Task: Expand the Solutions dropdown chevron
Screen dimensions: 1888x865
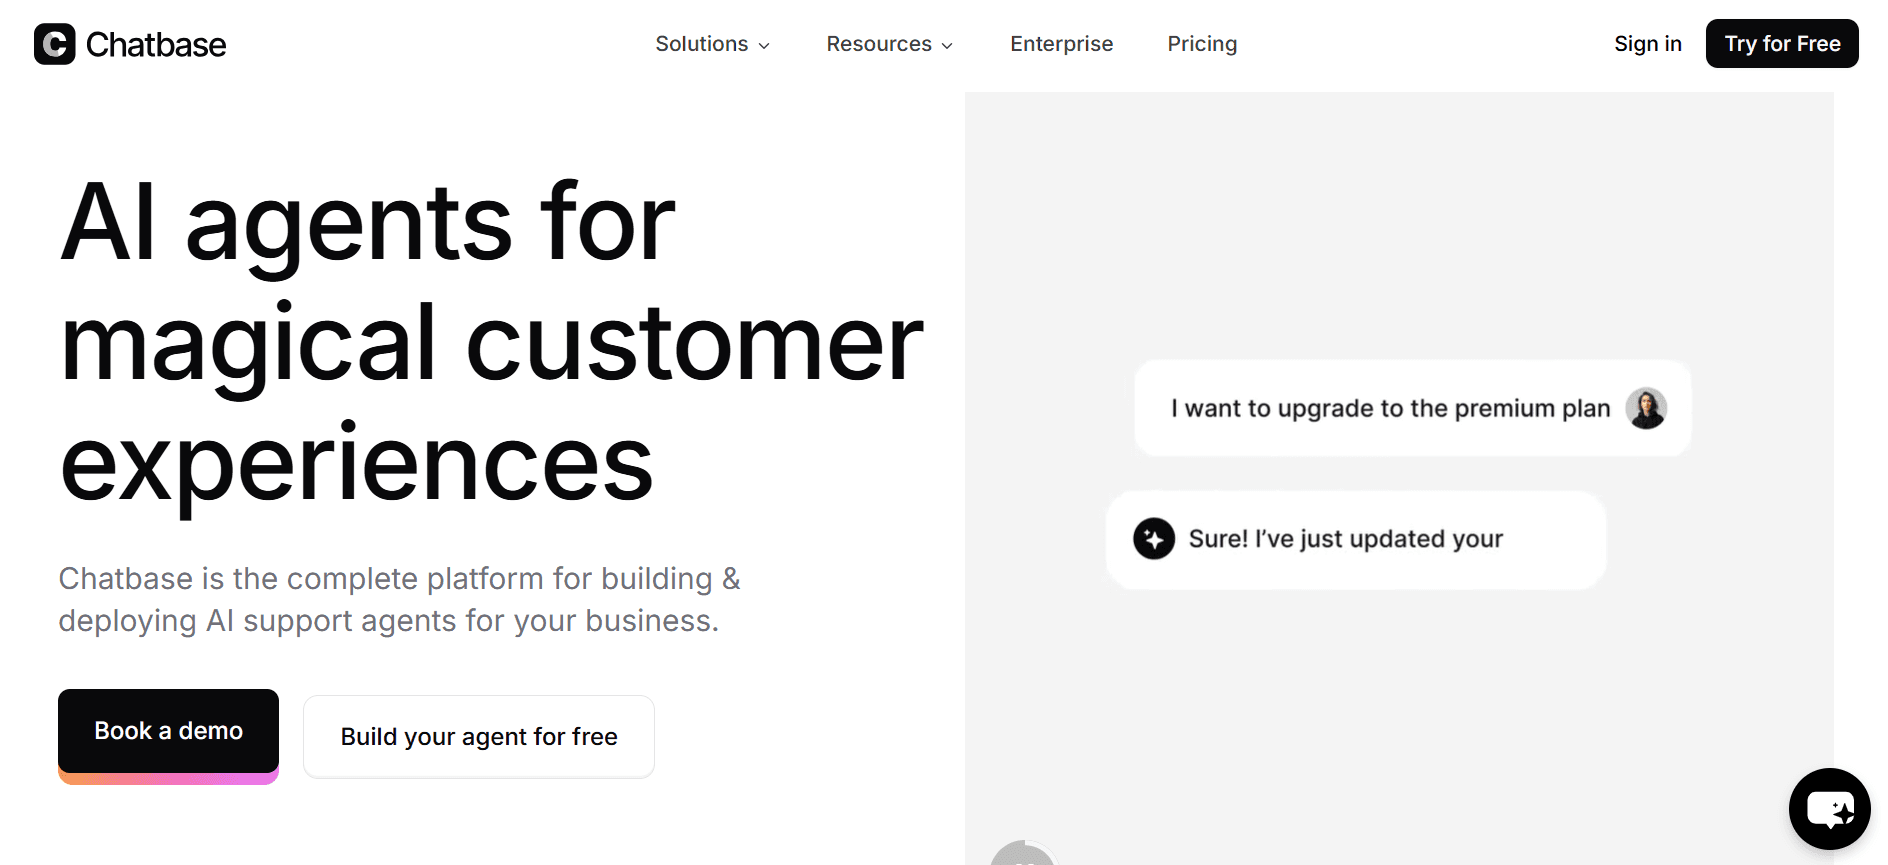Action: [764, 45]
